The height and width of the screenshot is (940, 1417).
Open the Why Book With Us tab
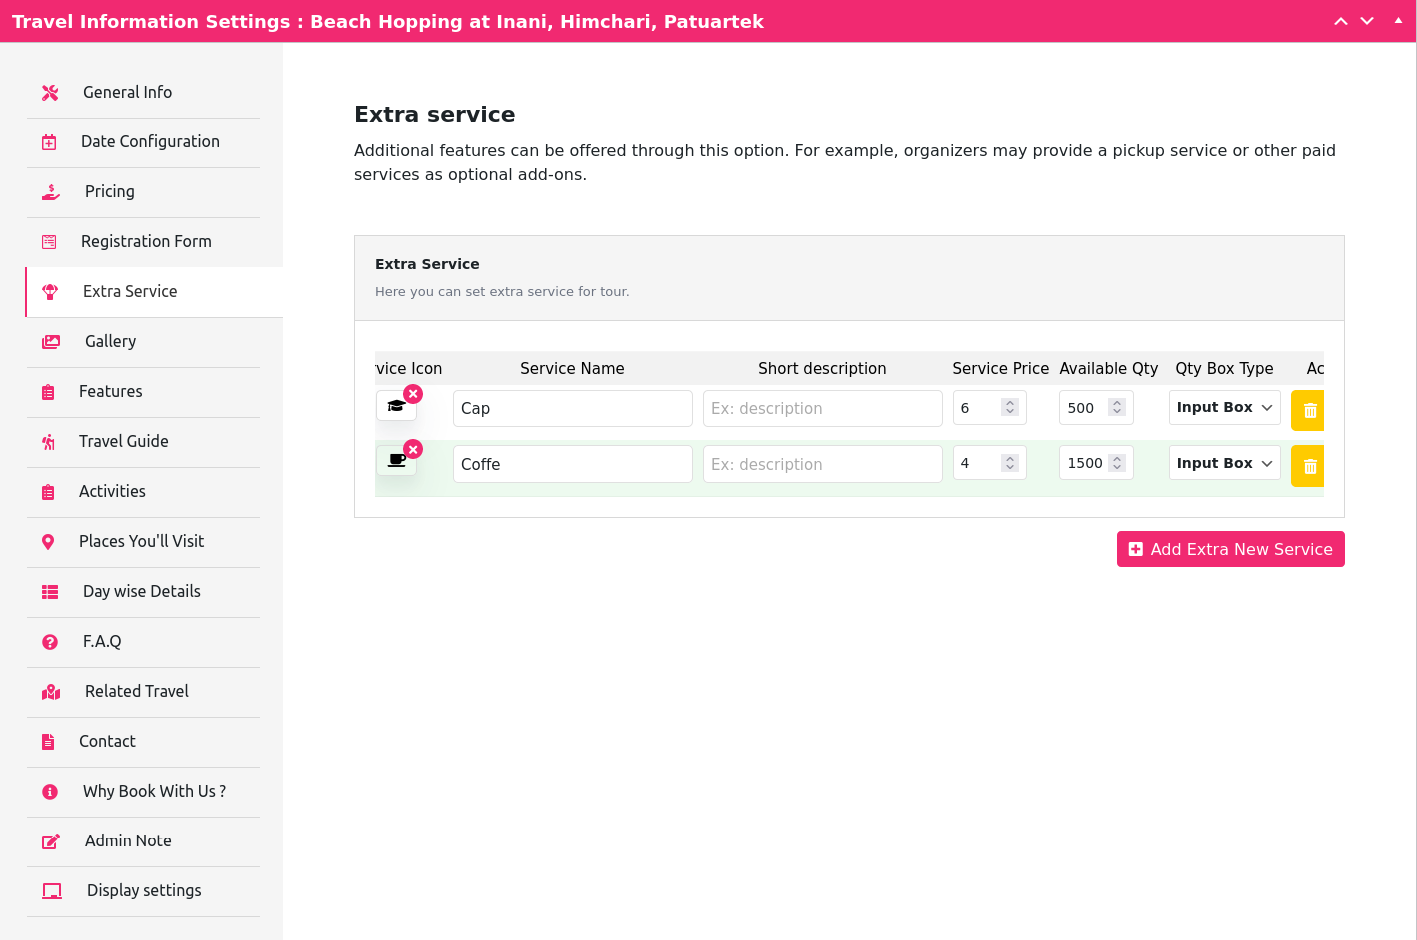pos(143,792)
